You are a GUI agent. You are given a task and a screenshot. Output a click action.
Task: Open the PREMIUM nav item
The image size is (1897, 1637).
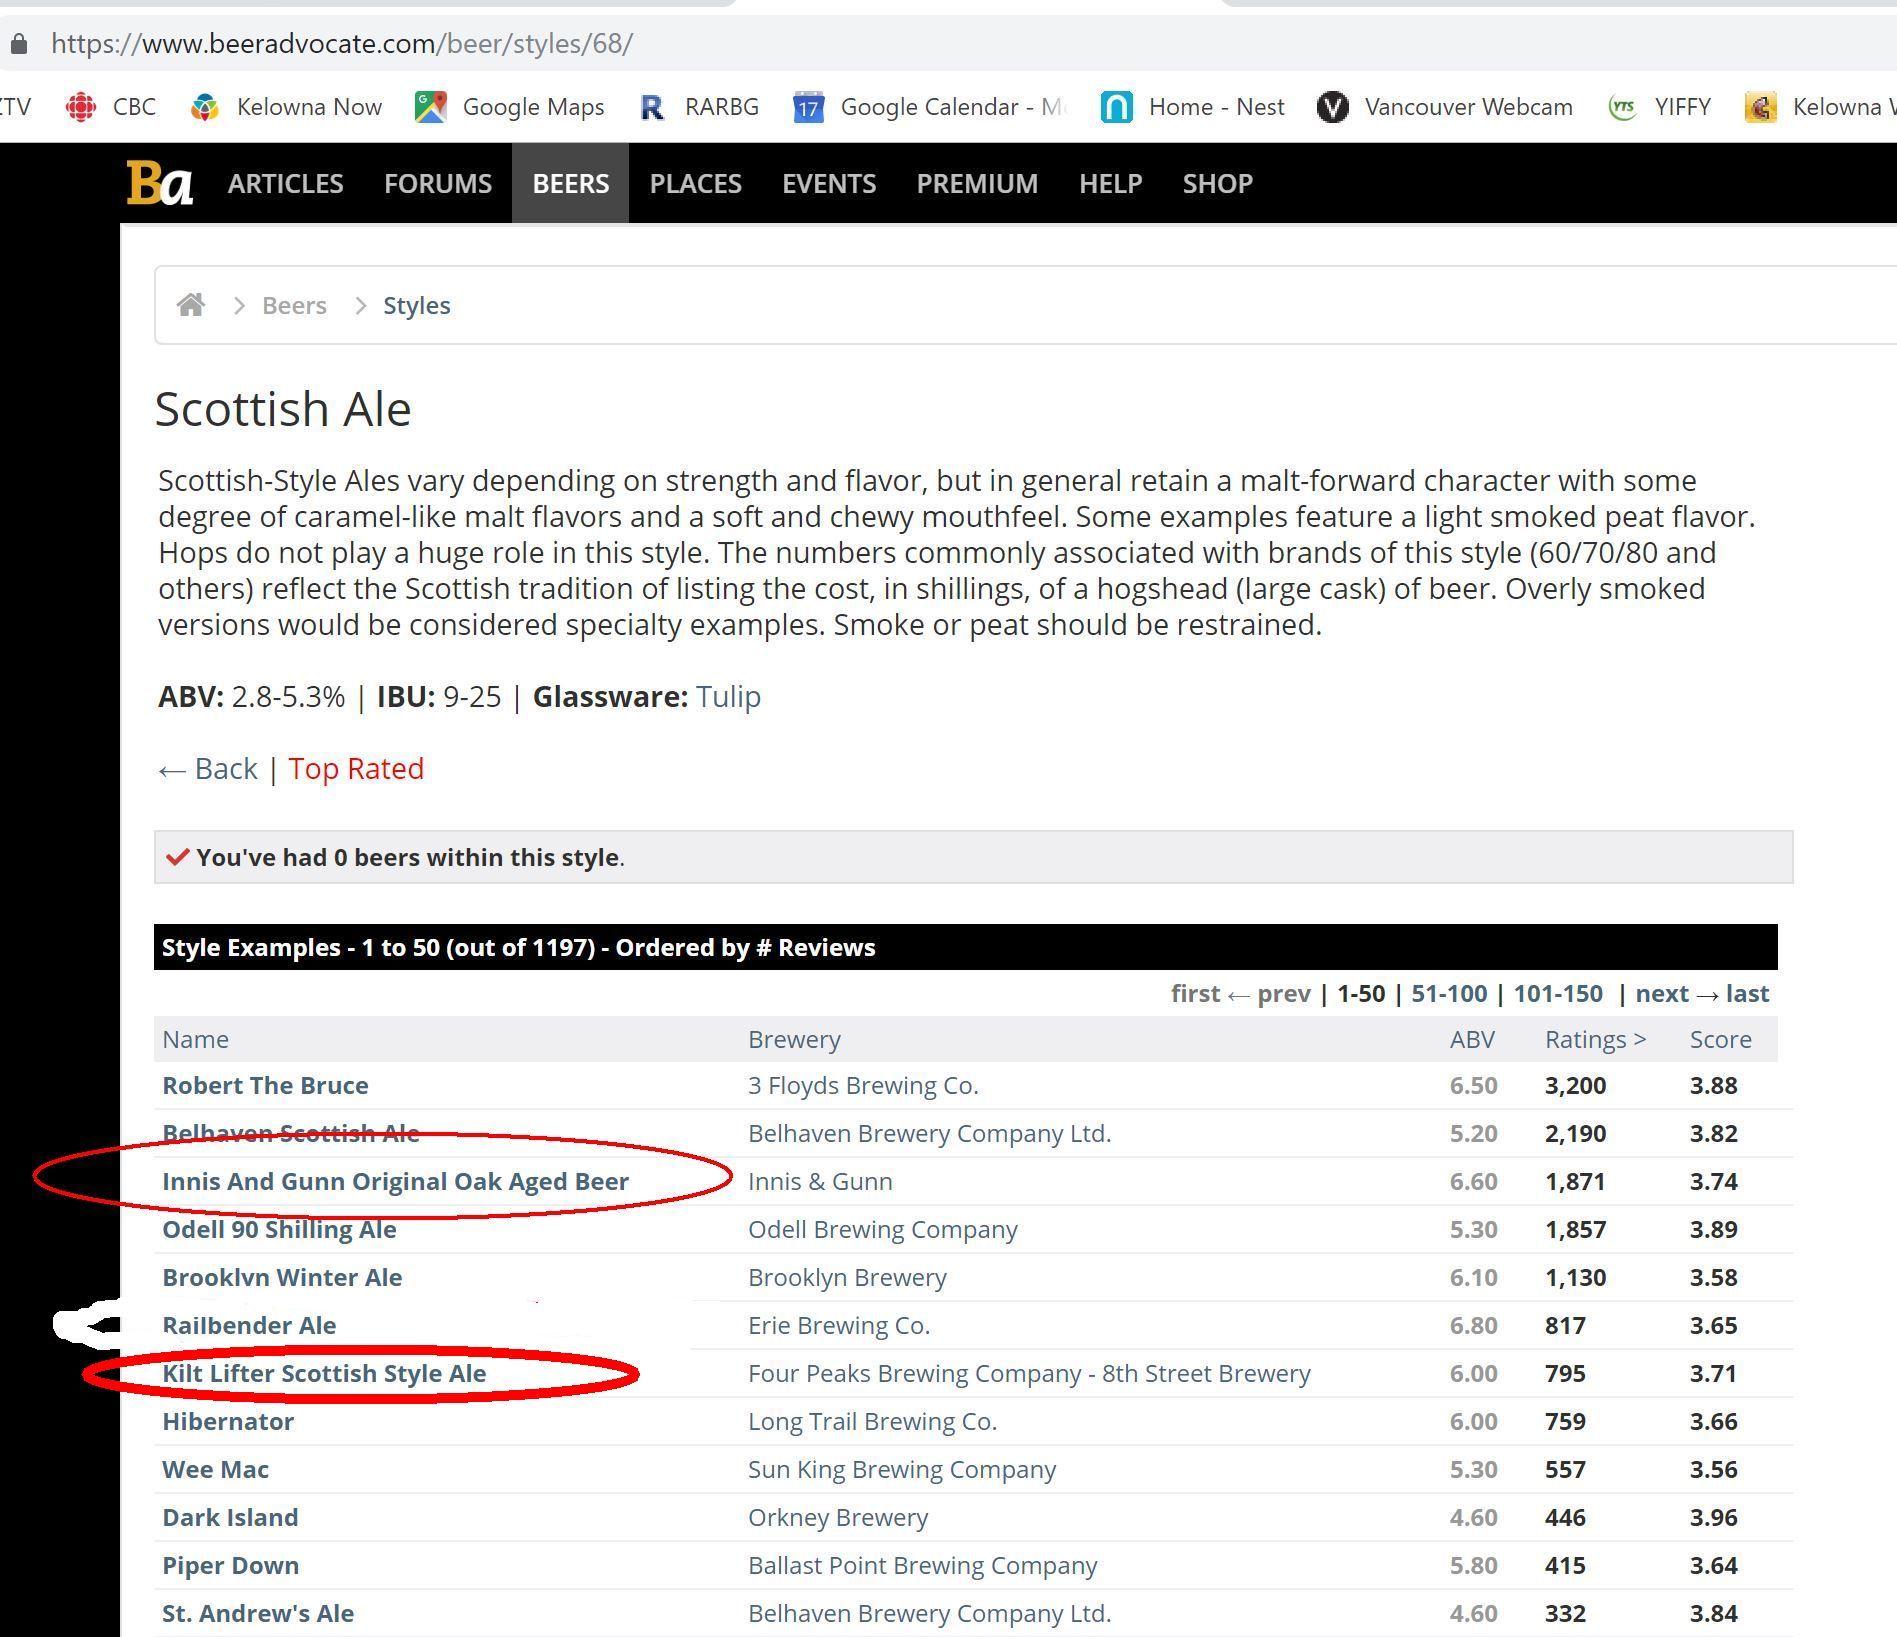click(978, 184)
